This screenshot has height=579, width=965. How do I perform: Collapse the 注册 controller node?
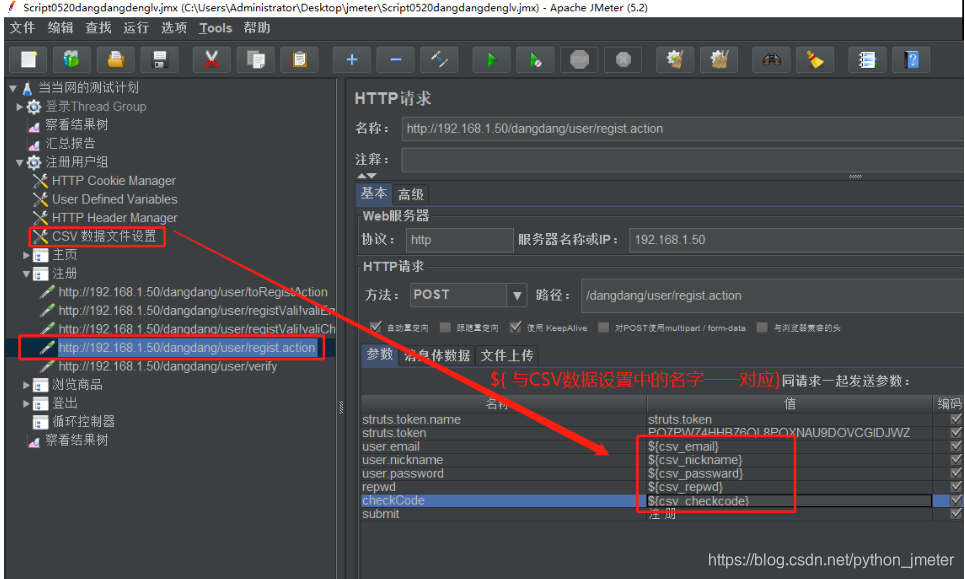coord(26,274)
